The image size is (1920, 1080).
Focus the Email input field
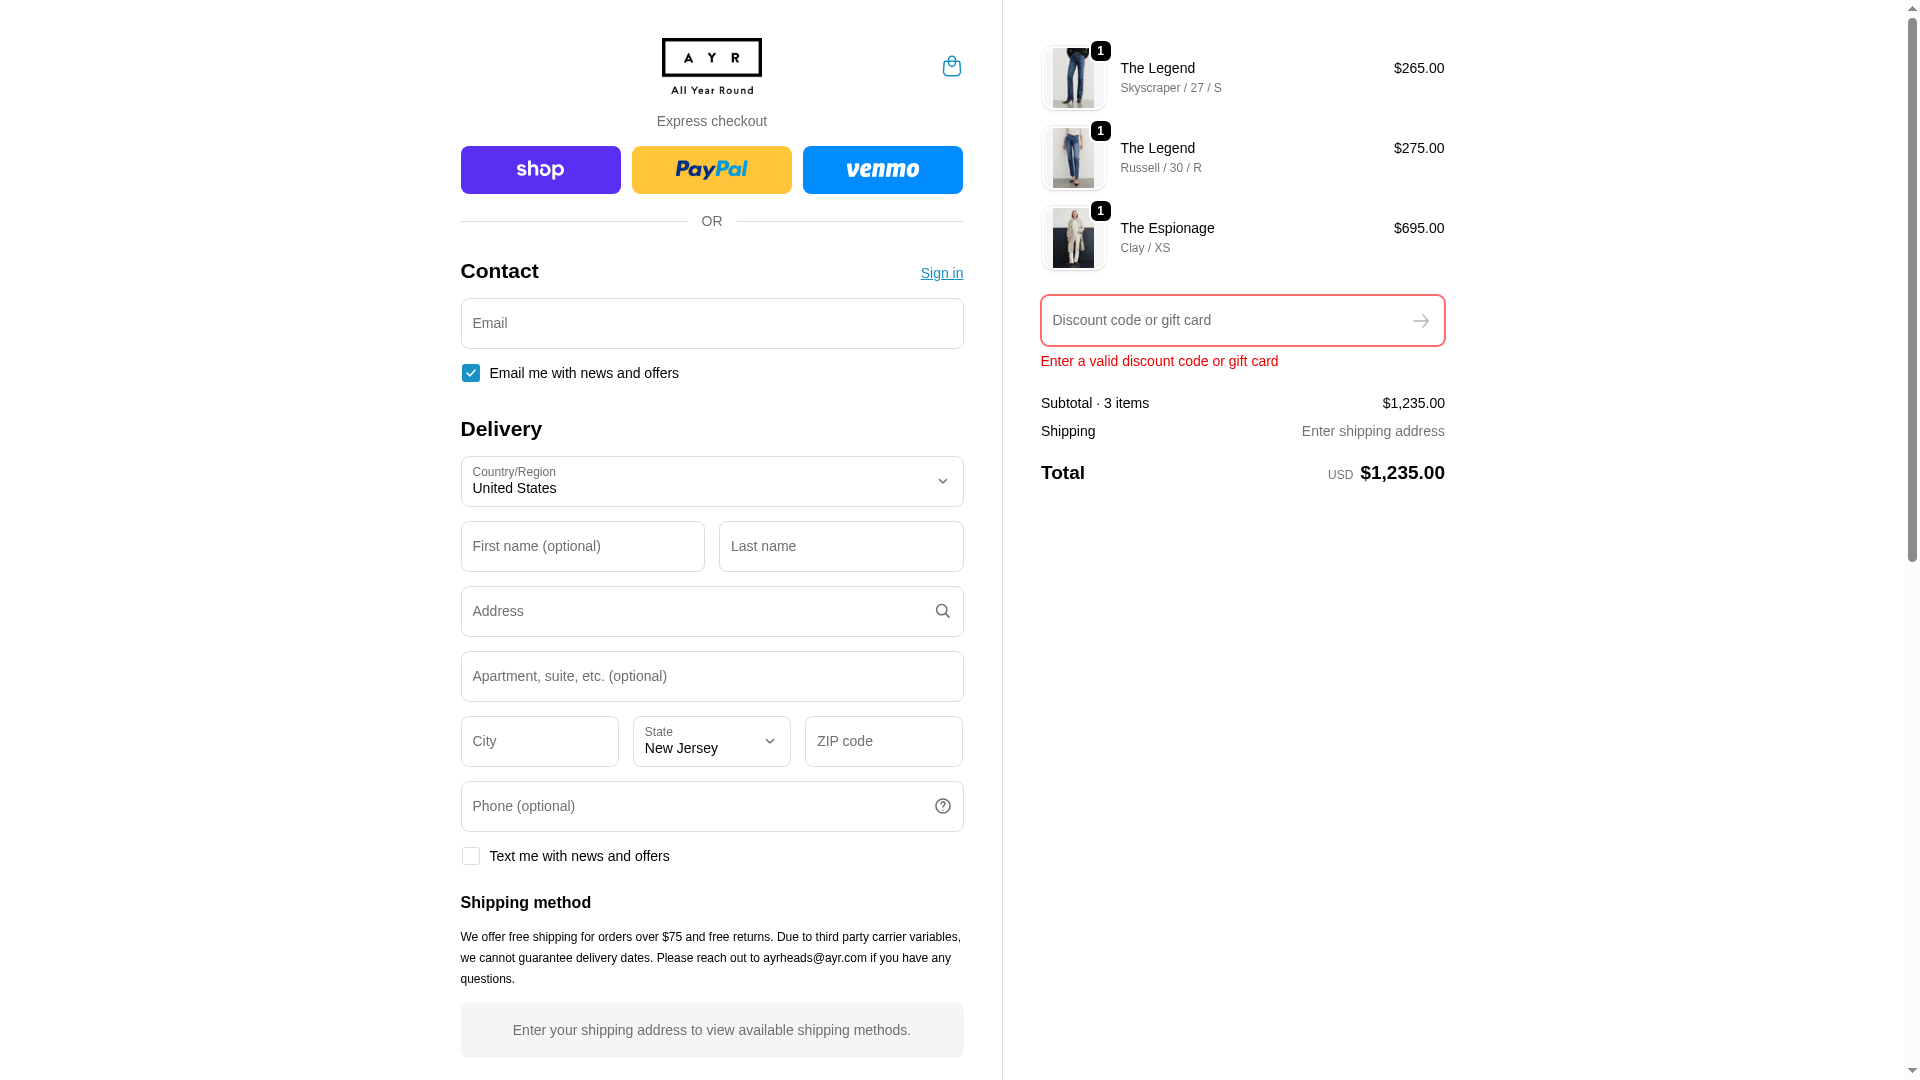pyautogui.click(x=711, y=323)
